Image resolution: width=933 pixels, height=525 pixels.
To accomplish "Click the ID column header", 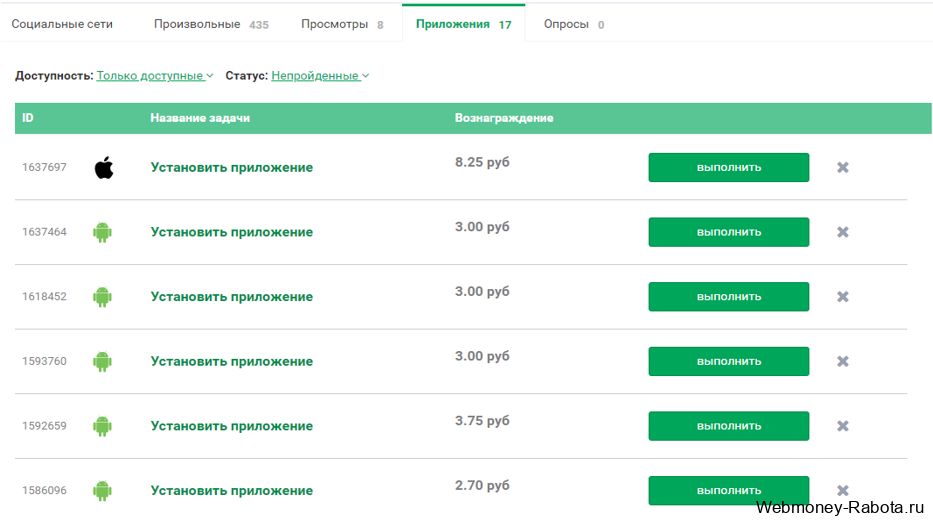I will pos(28,118).
